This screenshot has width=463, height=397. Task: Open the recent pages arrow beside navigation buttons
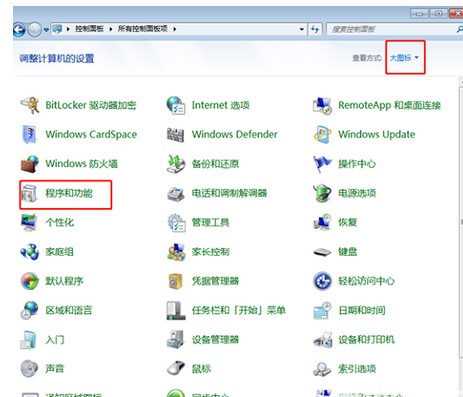click(x=46, y=30)
